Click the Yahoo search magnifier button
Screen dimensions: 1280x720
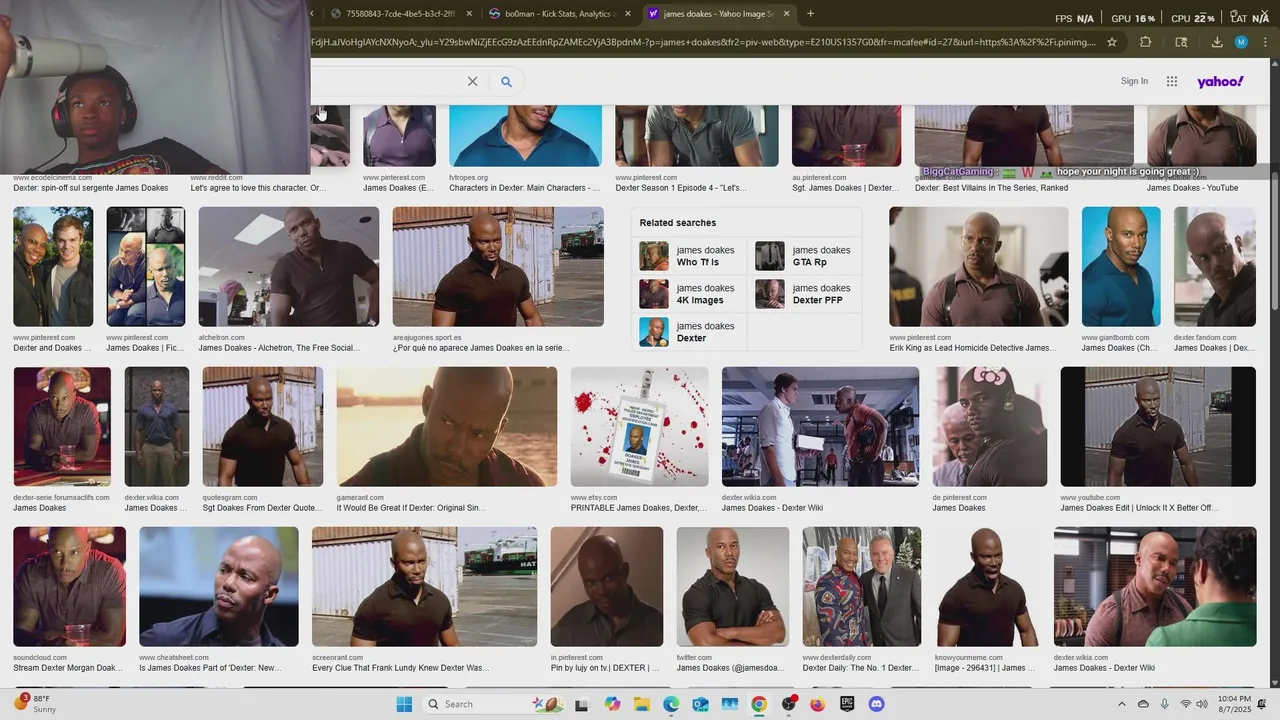click(x=506, y=82)
